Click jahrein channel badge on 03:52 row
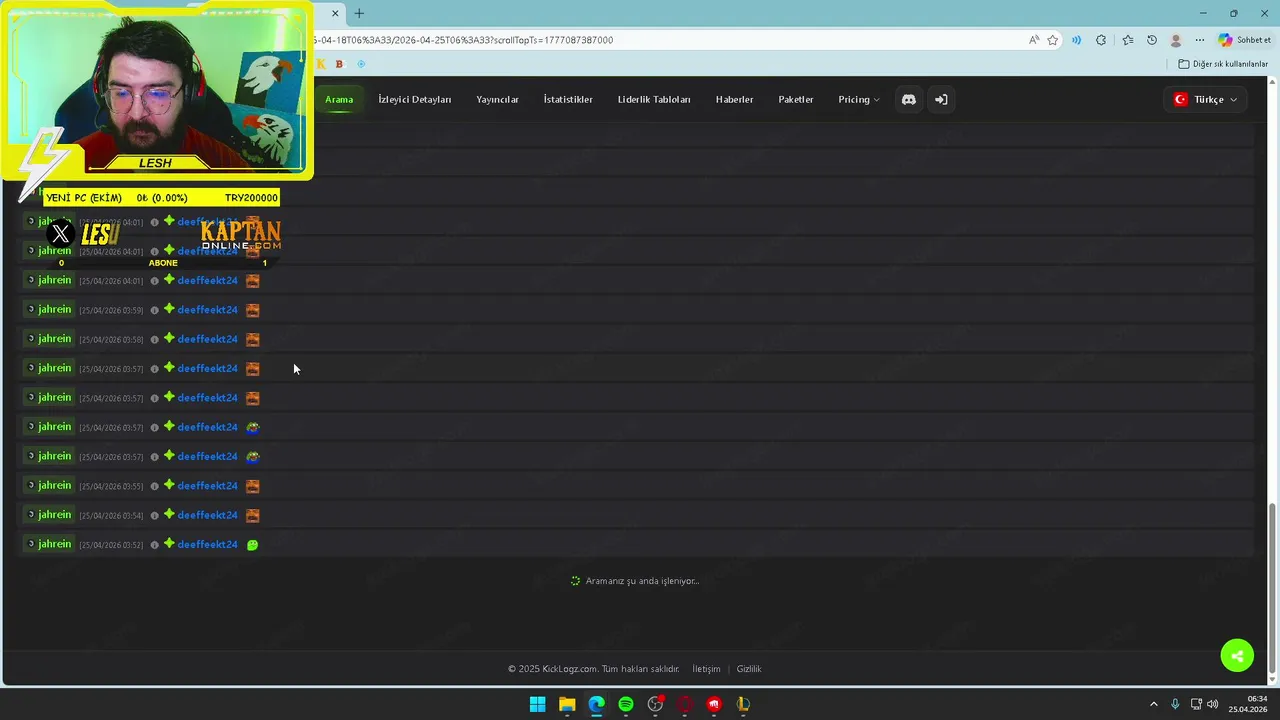Image resolution: width=1280 pixels, height=720 pixels. tap(49, 544)
